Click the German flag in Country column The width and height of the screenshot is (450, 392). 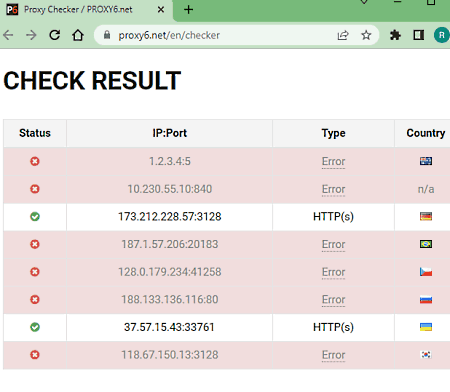click(426, 216)
